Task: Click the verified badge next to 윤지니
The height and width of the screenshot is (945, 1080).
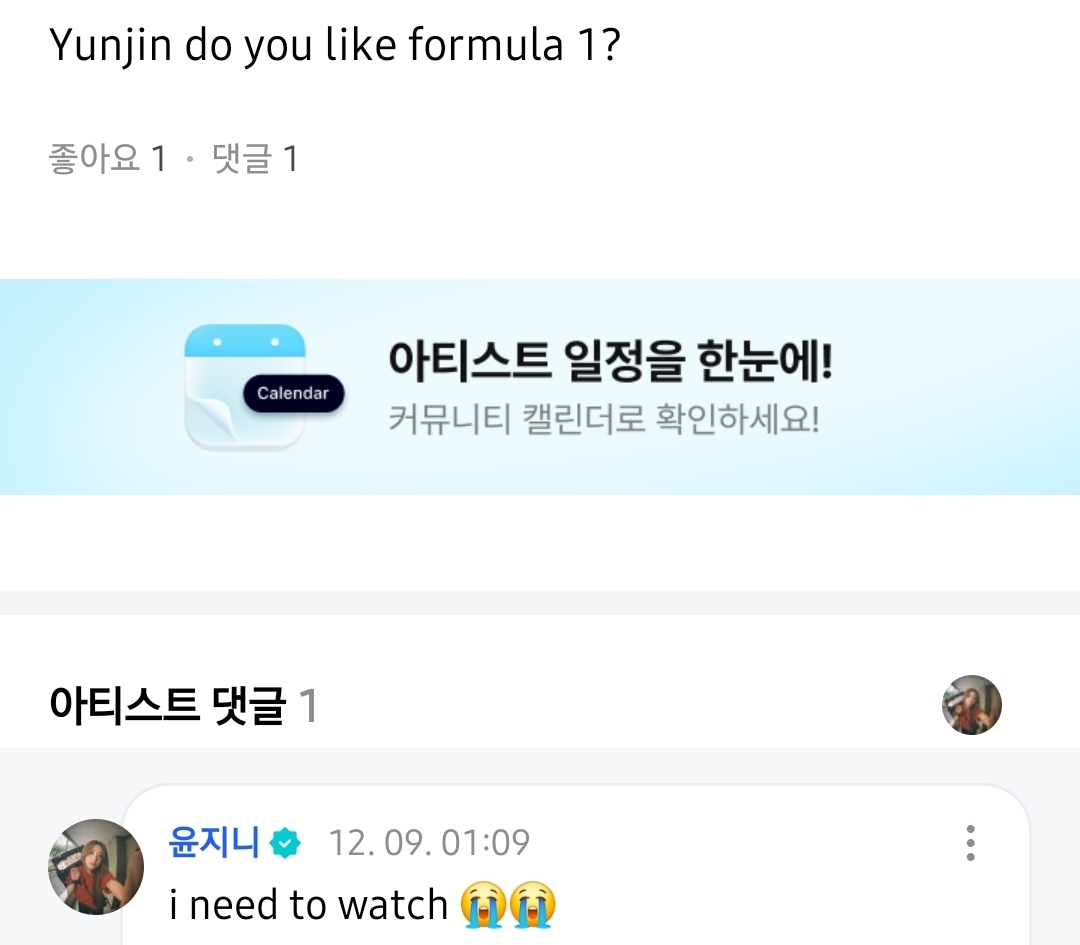Action: 285,843
